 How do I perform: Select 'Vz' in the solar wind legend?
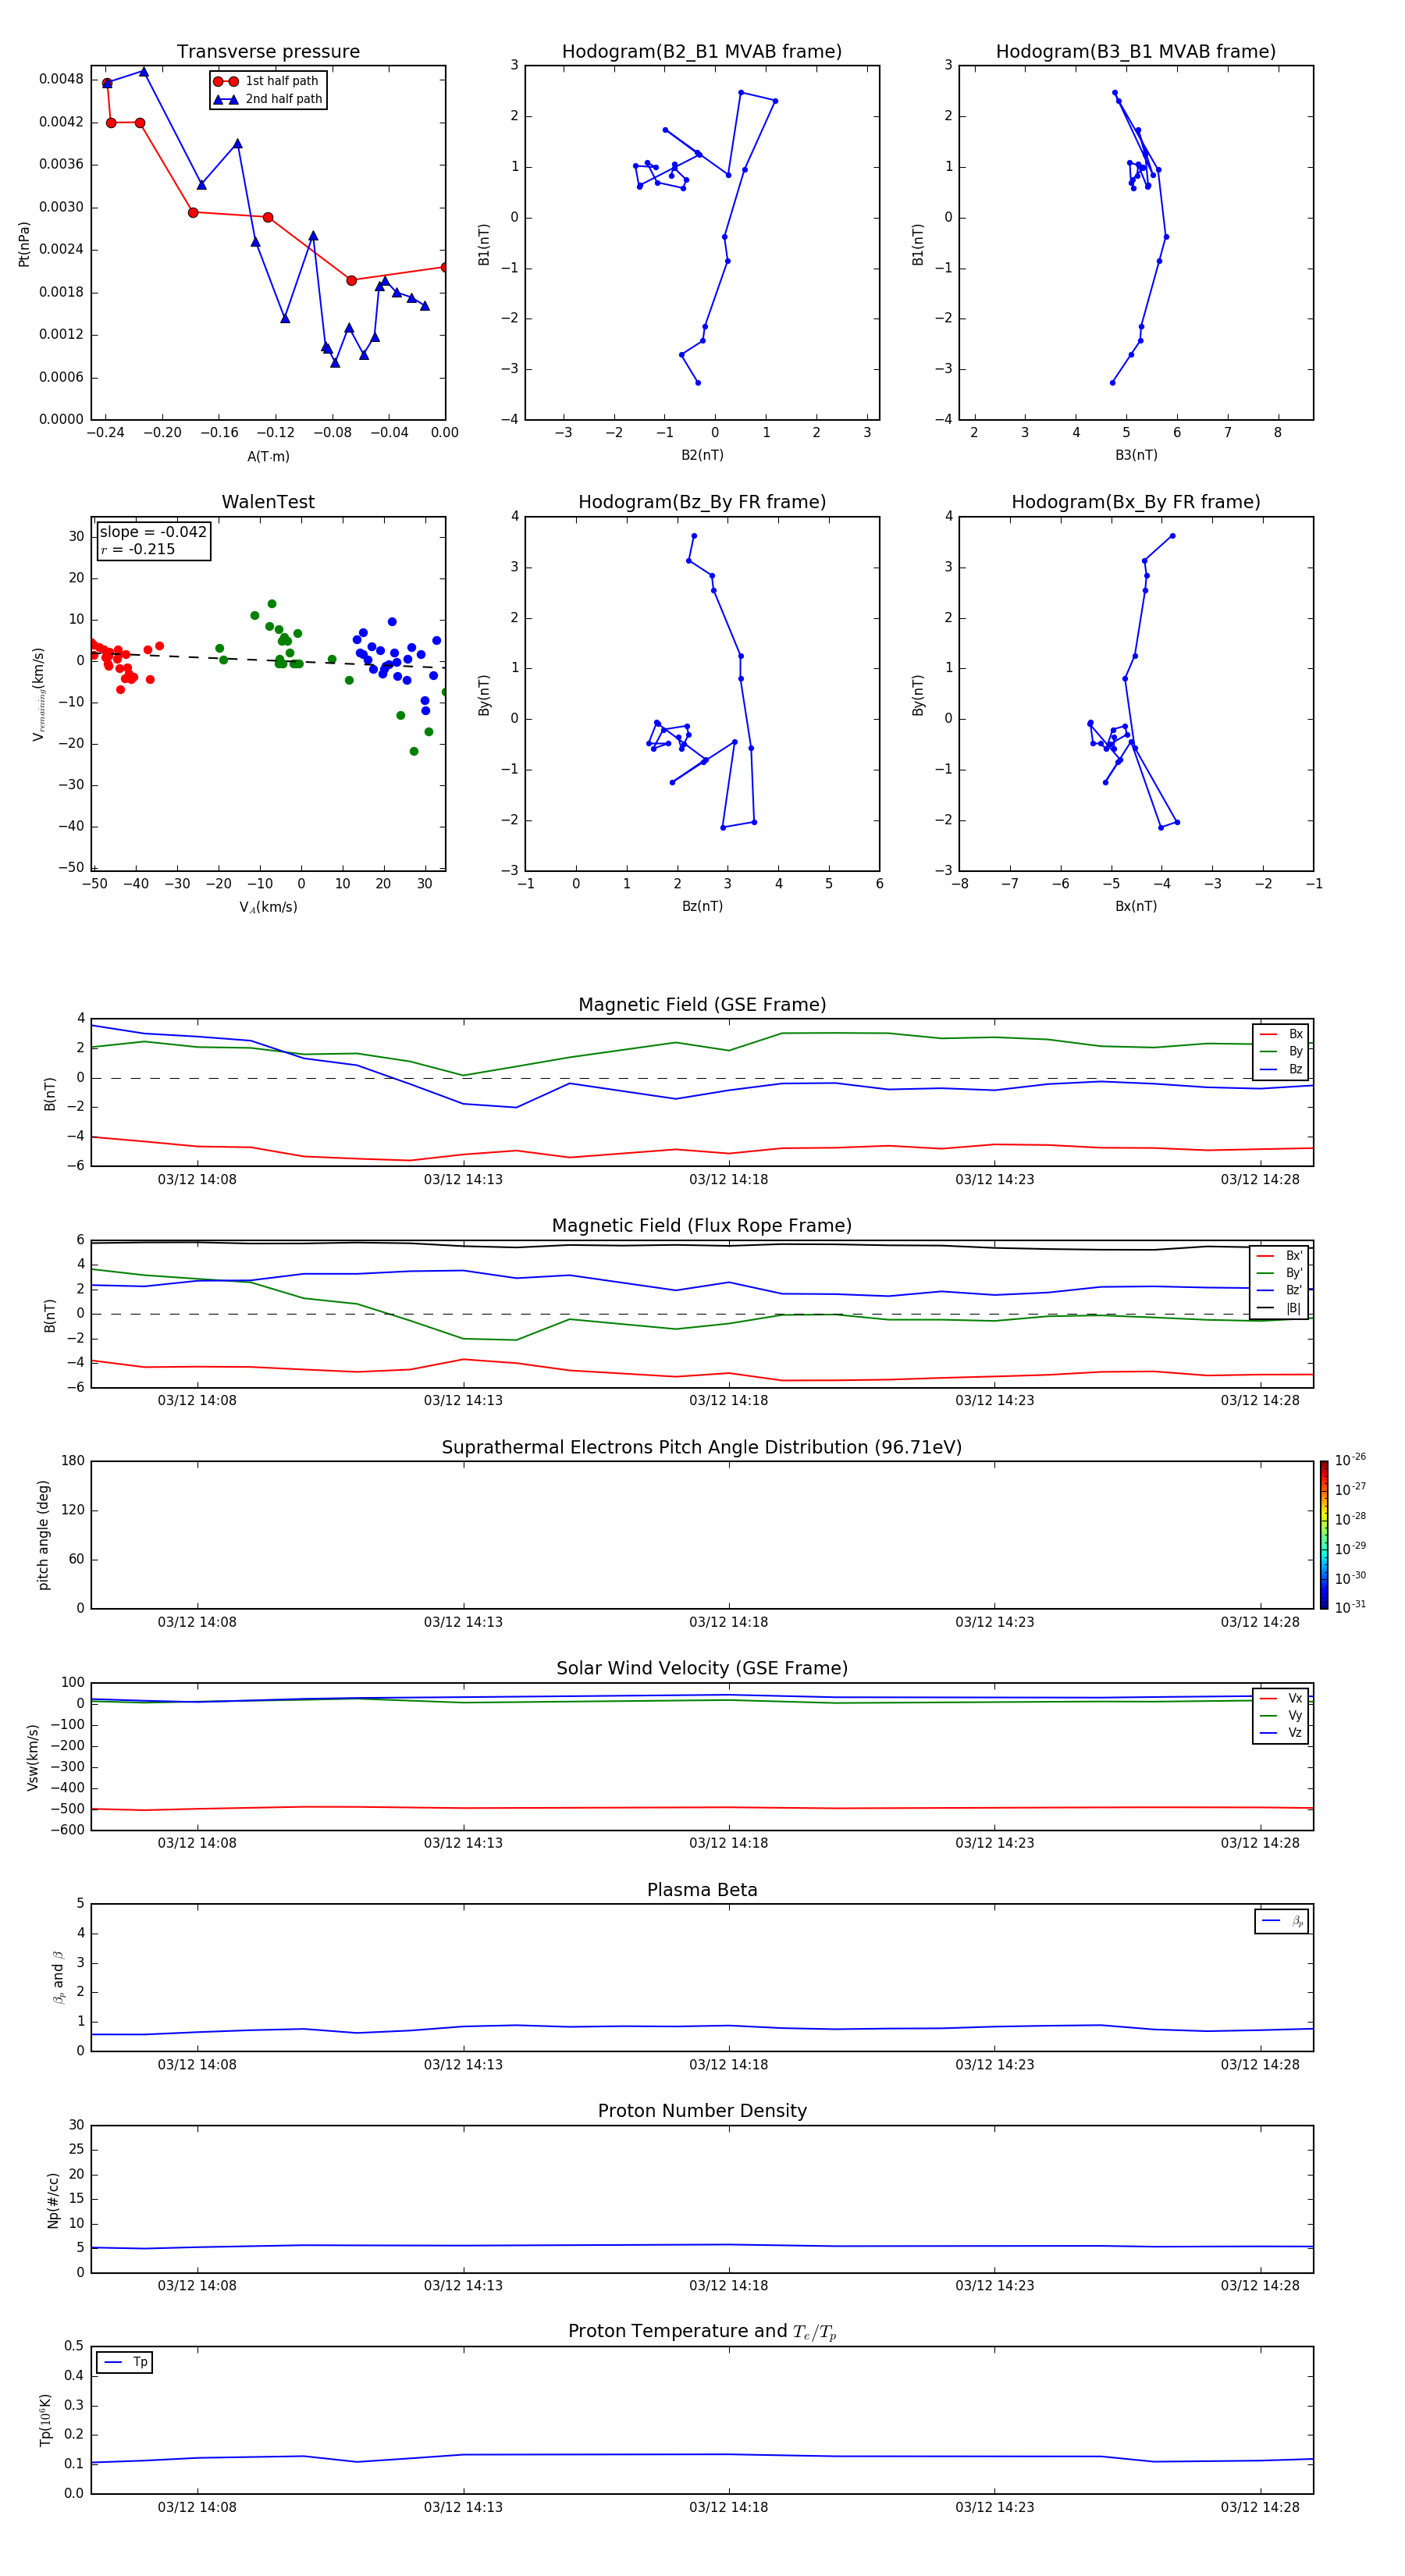tap(1281, 1733)
